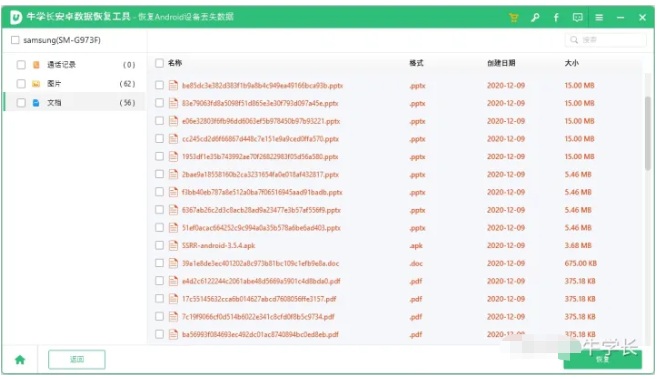Open the feedback chat icon
663x379 pixels.
point(578,17)
